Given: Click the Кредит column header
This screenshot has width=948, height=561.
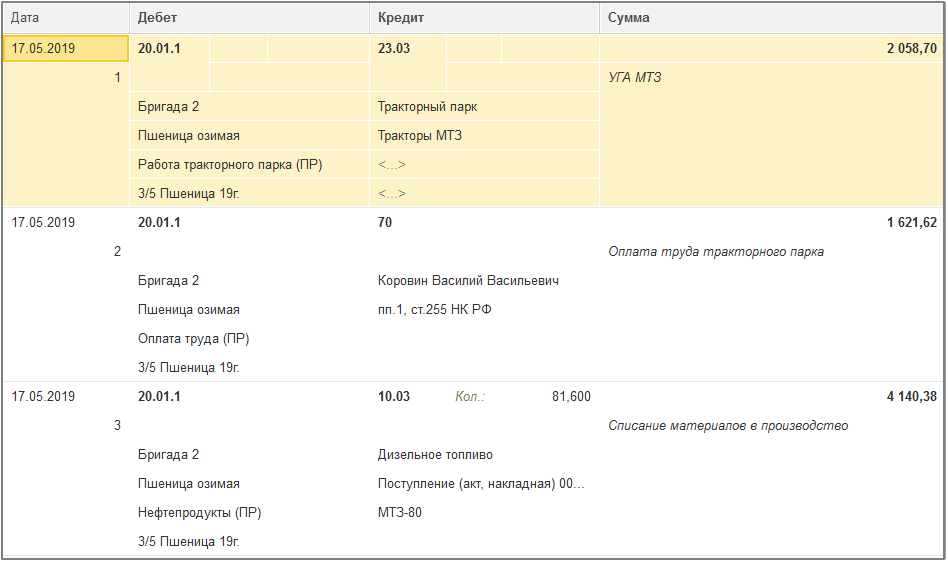Looking at the screenshot, I should (x=484, y=18).
